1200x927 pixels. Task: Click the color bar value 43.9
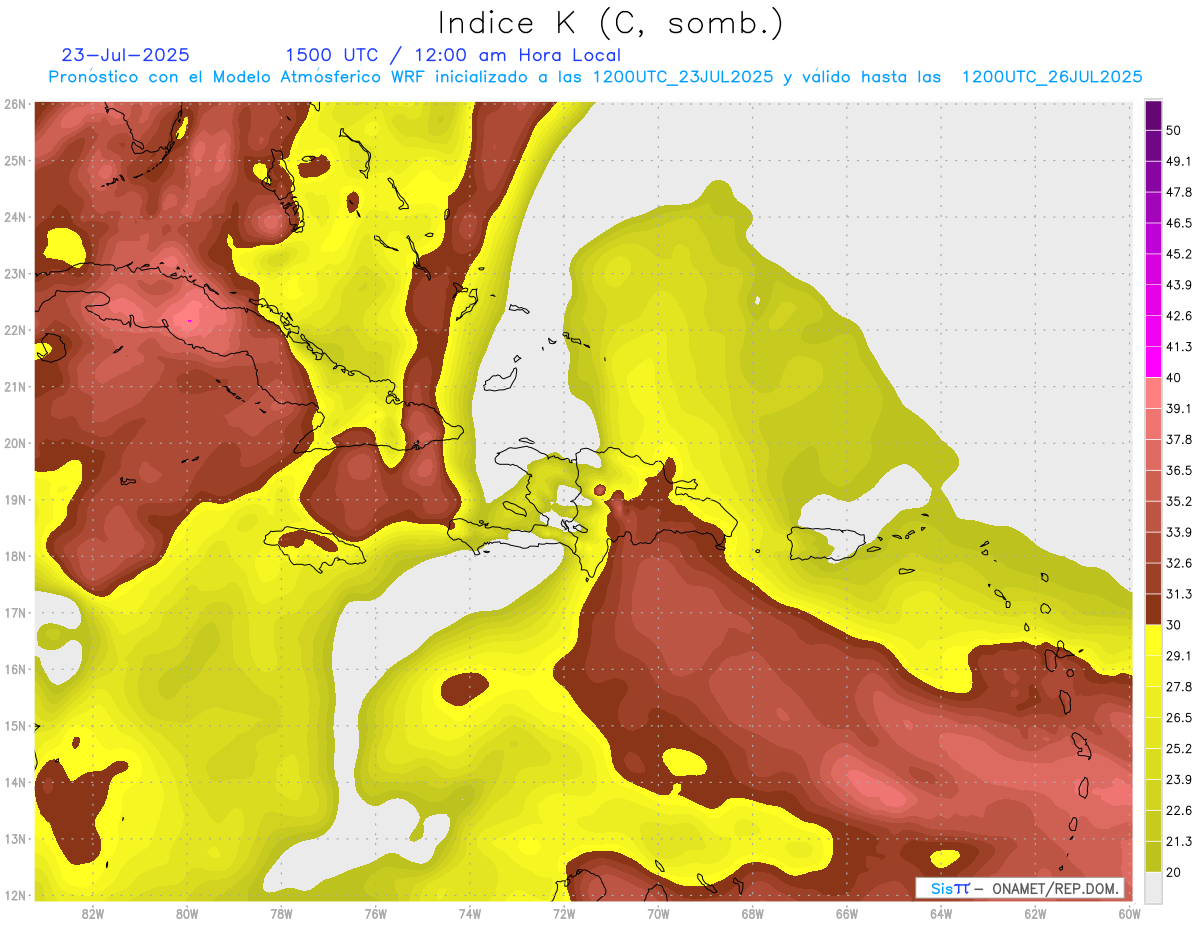pos(1179,285)
